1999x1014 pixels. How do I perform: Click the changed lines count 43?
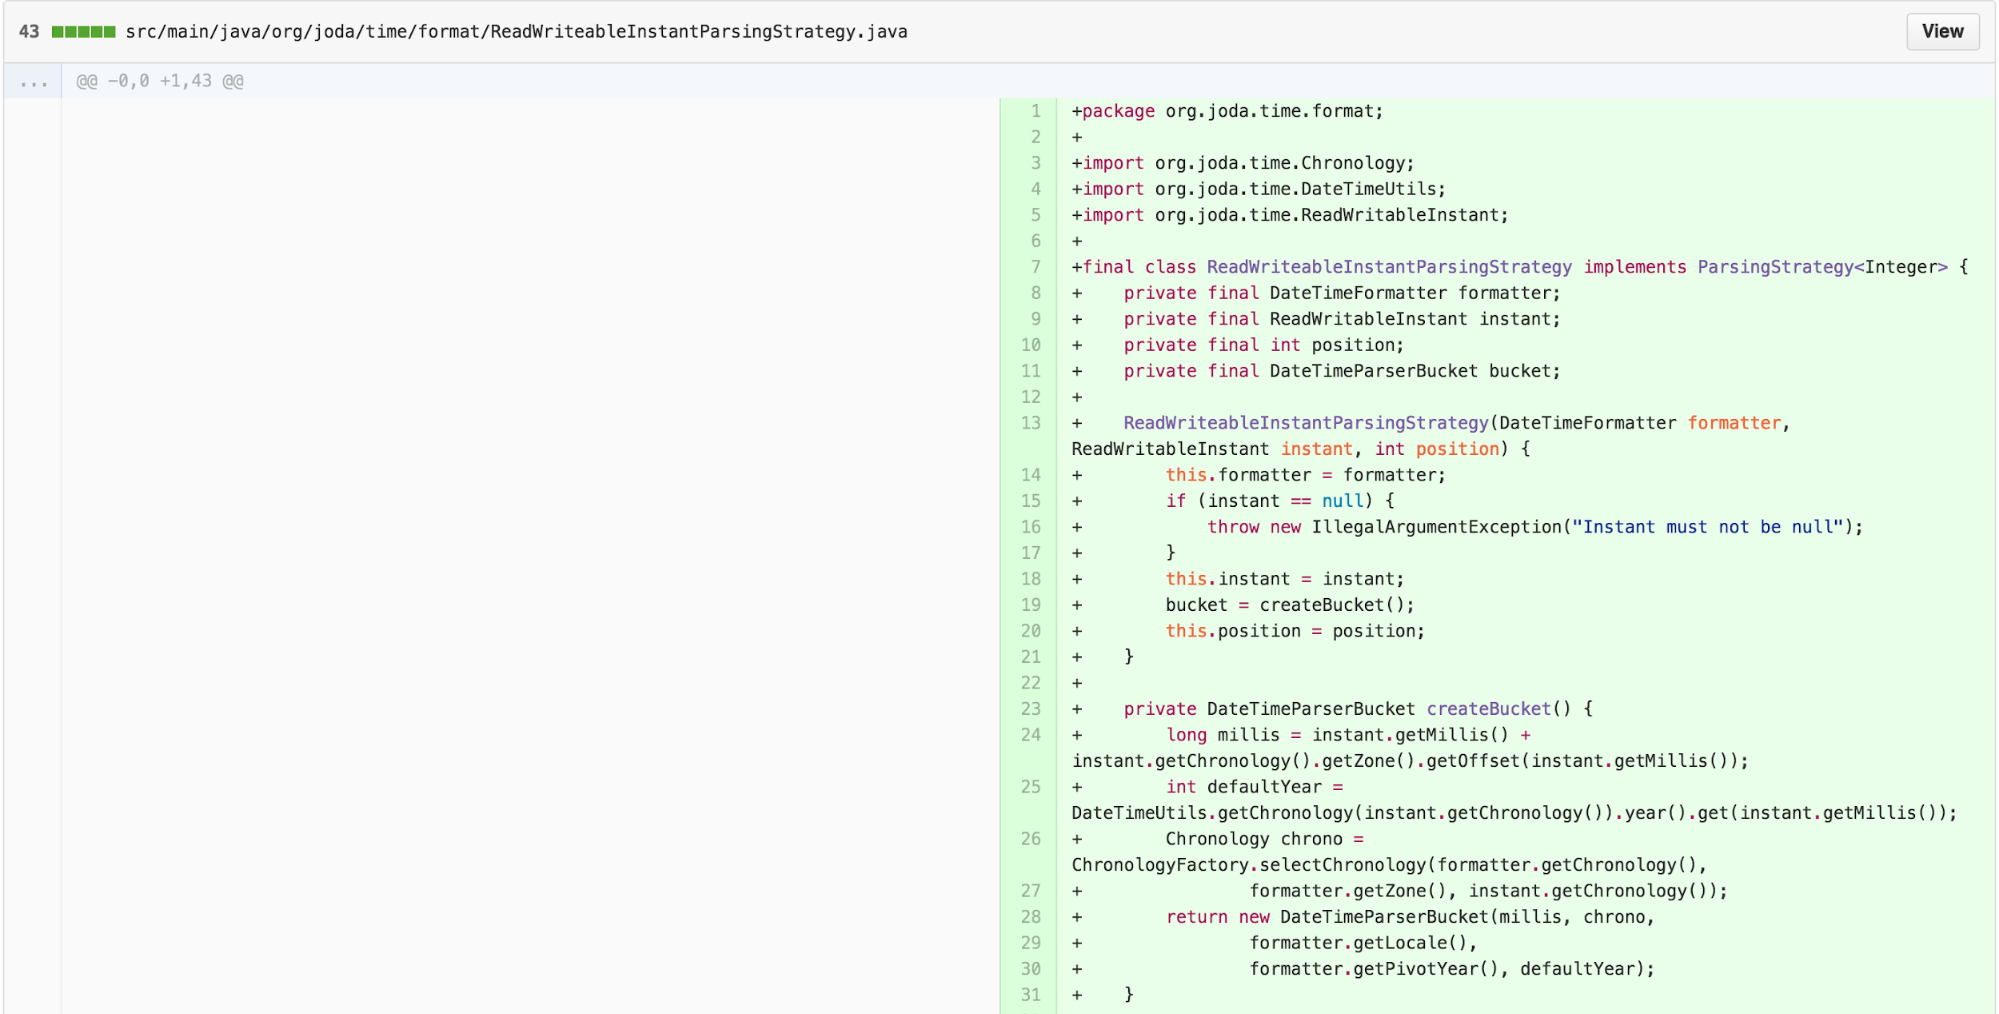pos(29,32)
